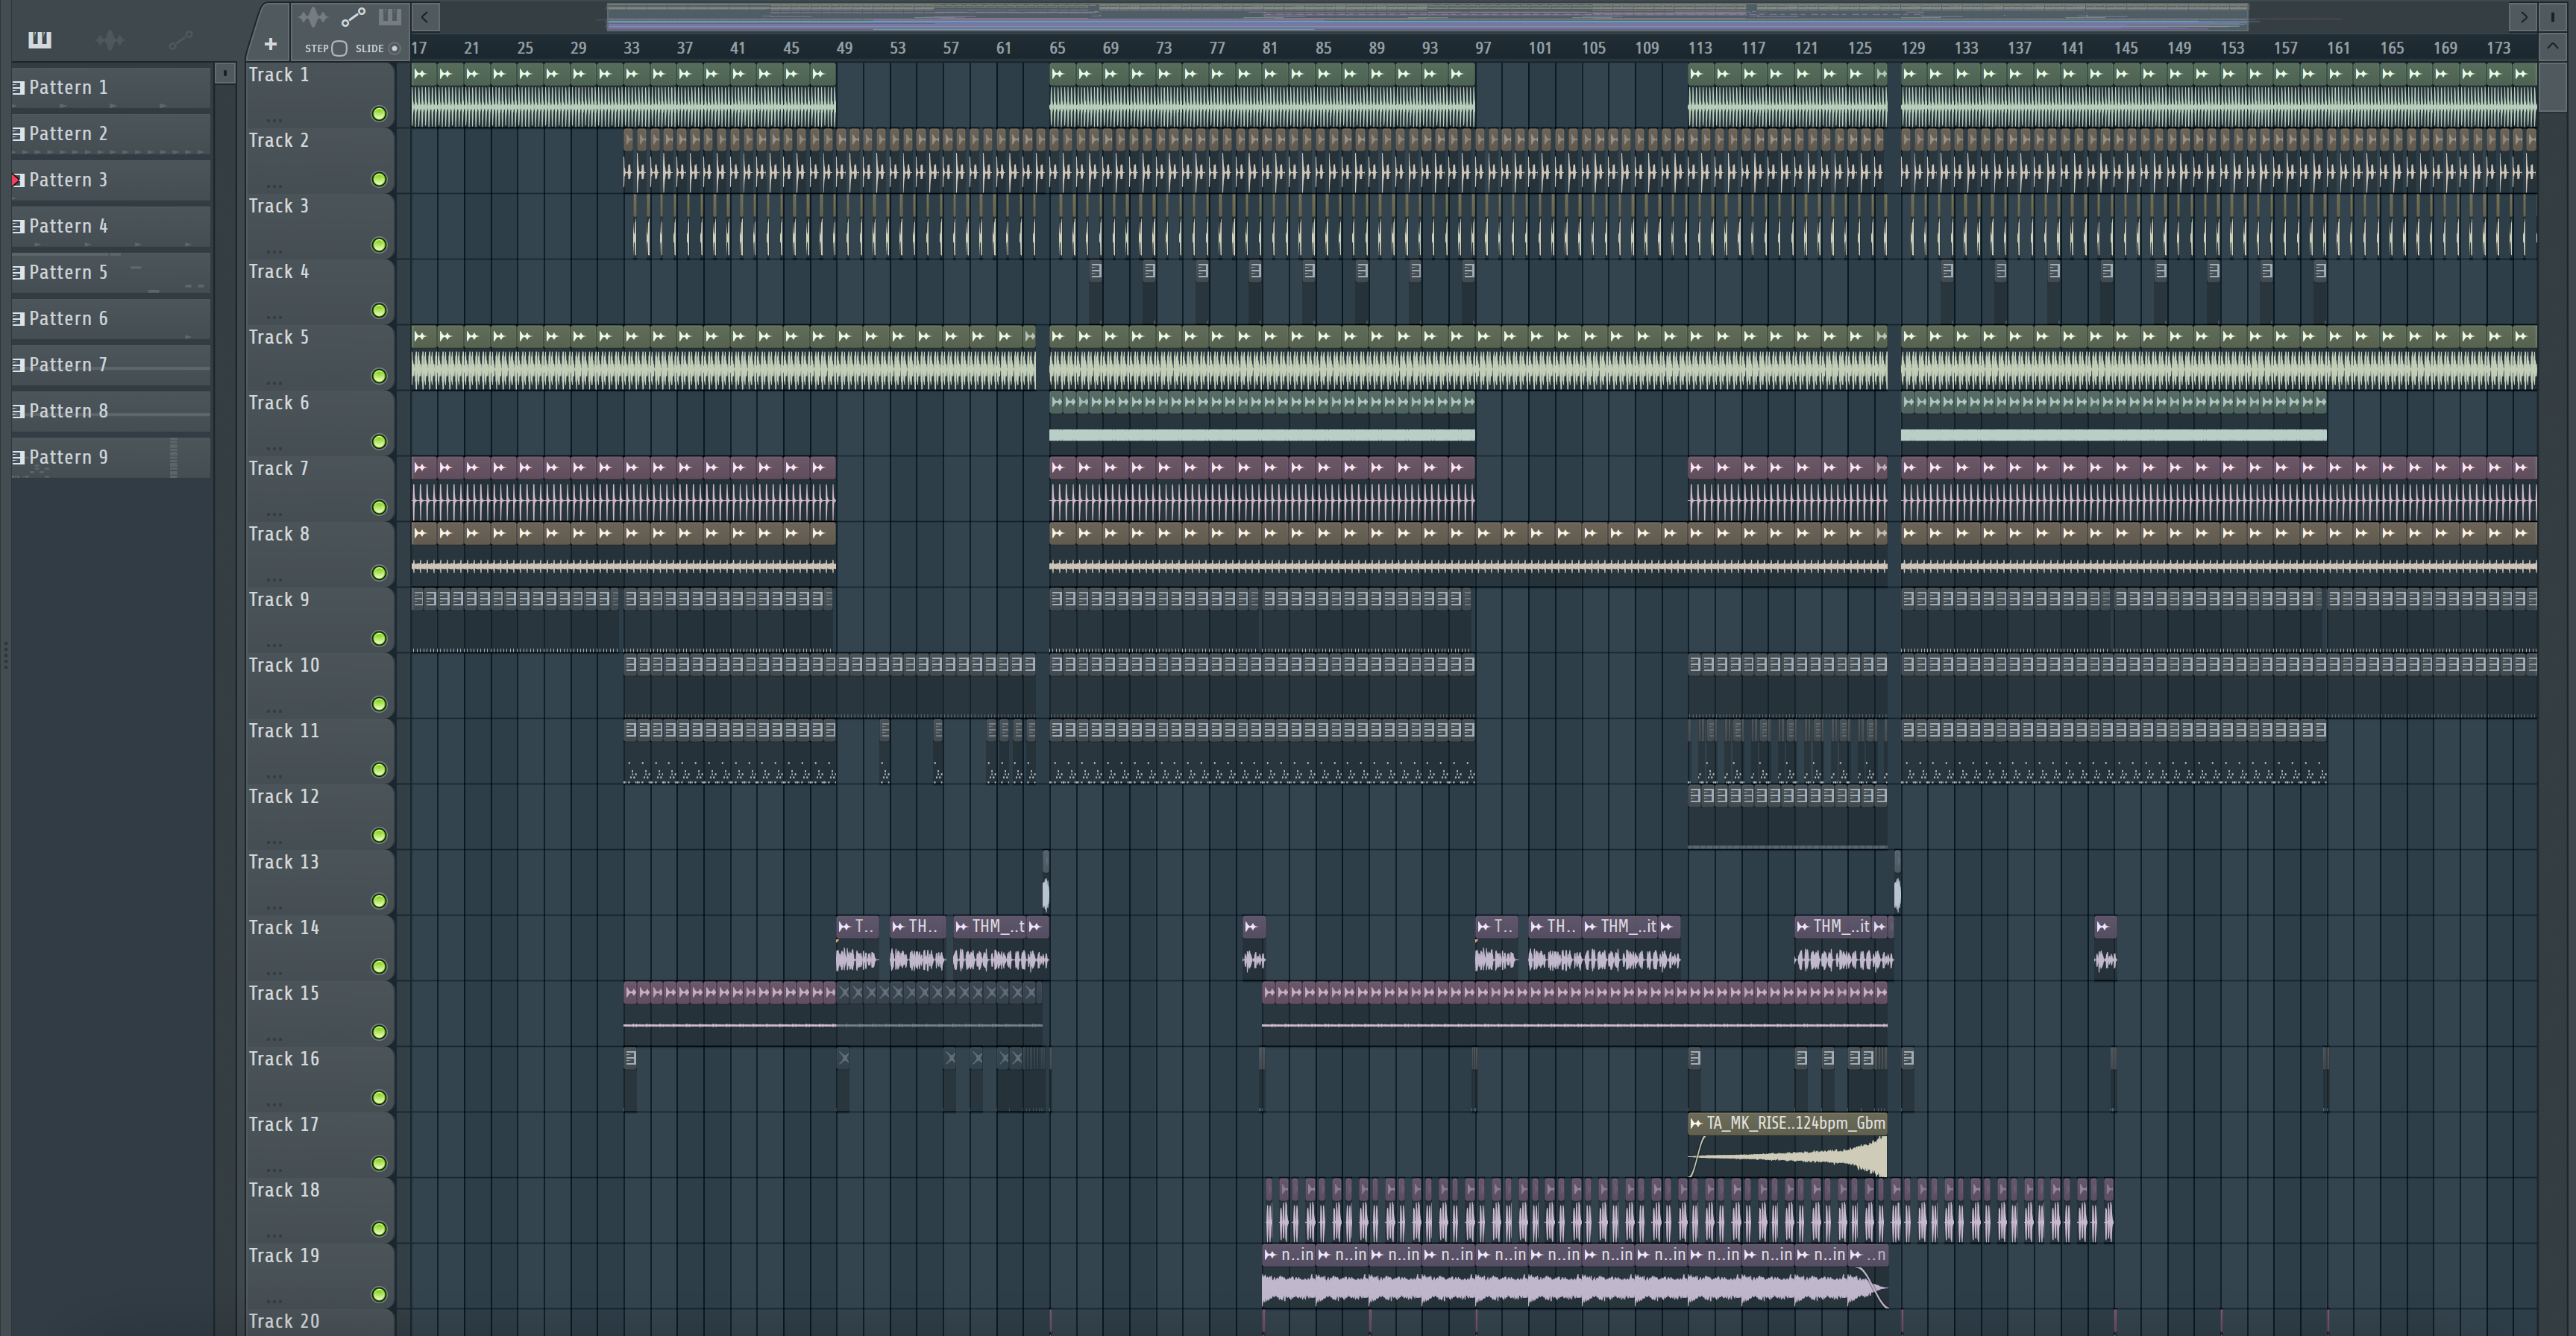
Task: Mute Track 14 with its green light
Action: pyautogui.click(x=379, y=967)
